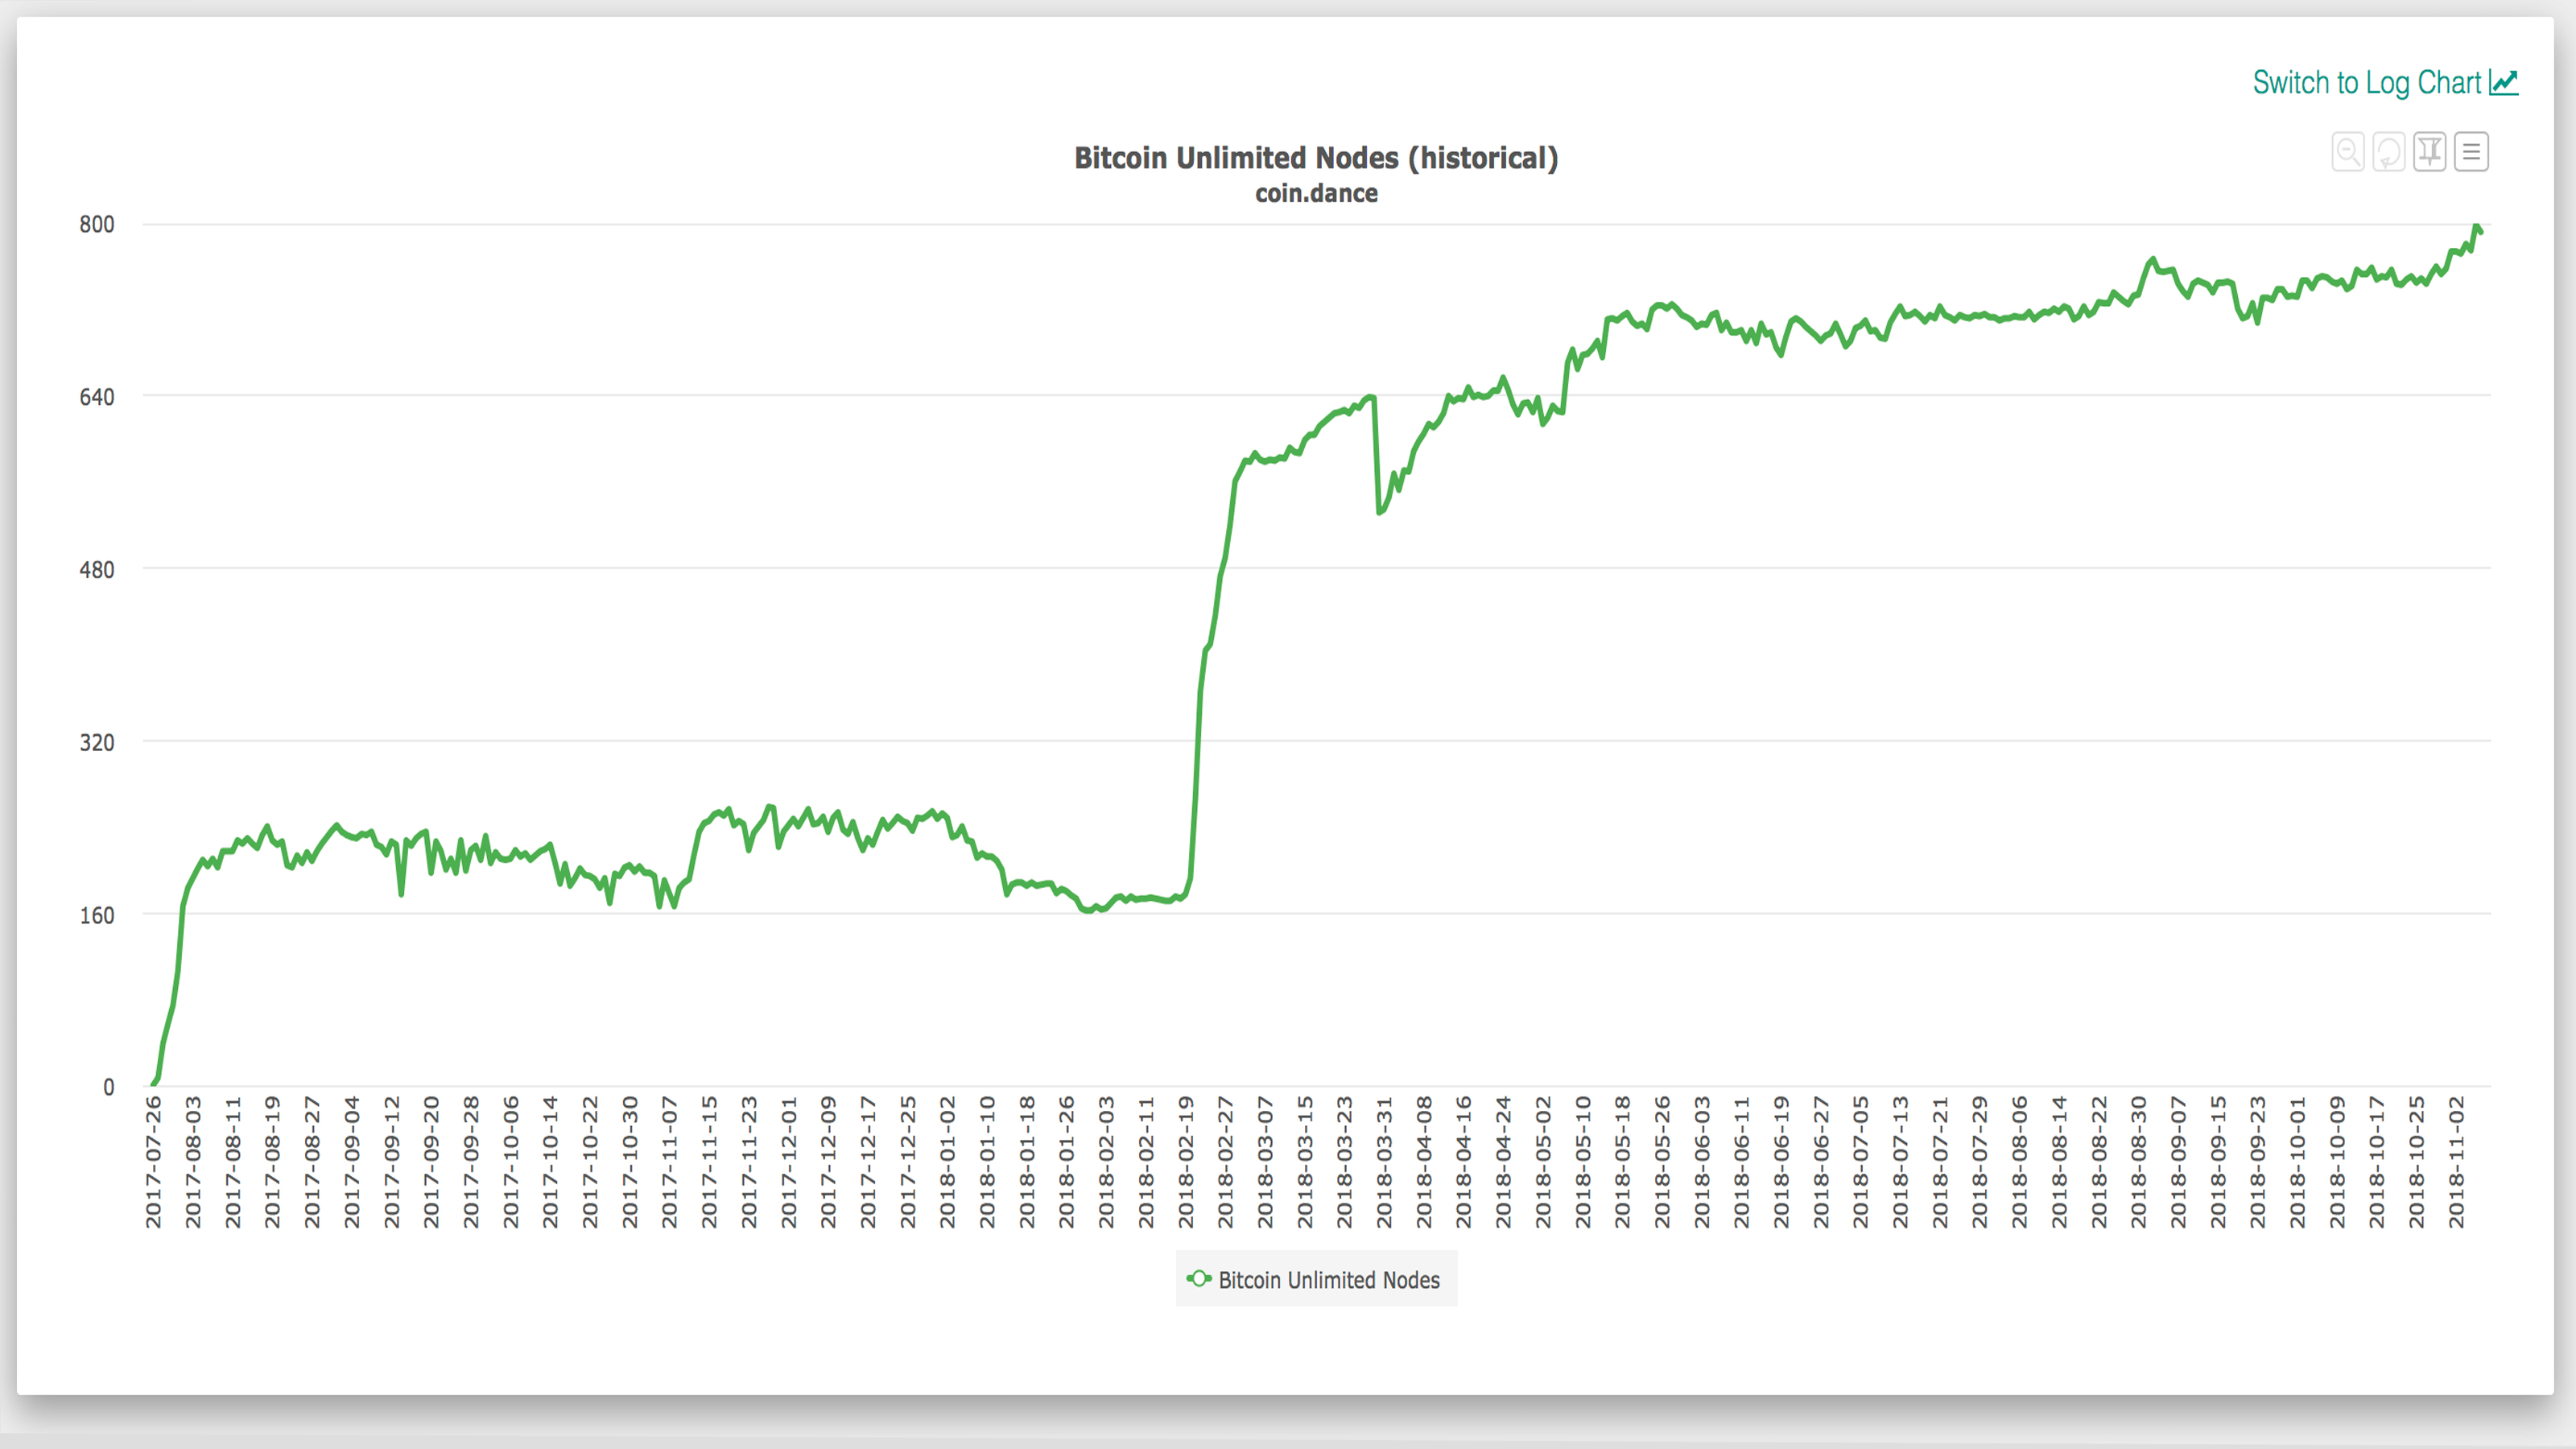Viewport: 2576px width, 1449px height.
Task: Click the coin.dance subtitle
Action: point(1316,194)
